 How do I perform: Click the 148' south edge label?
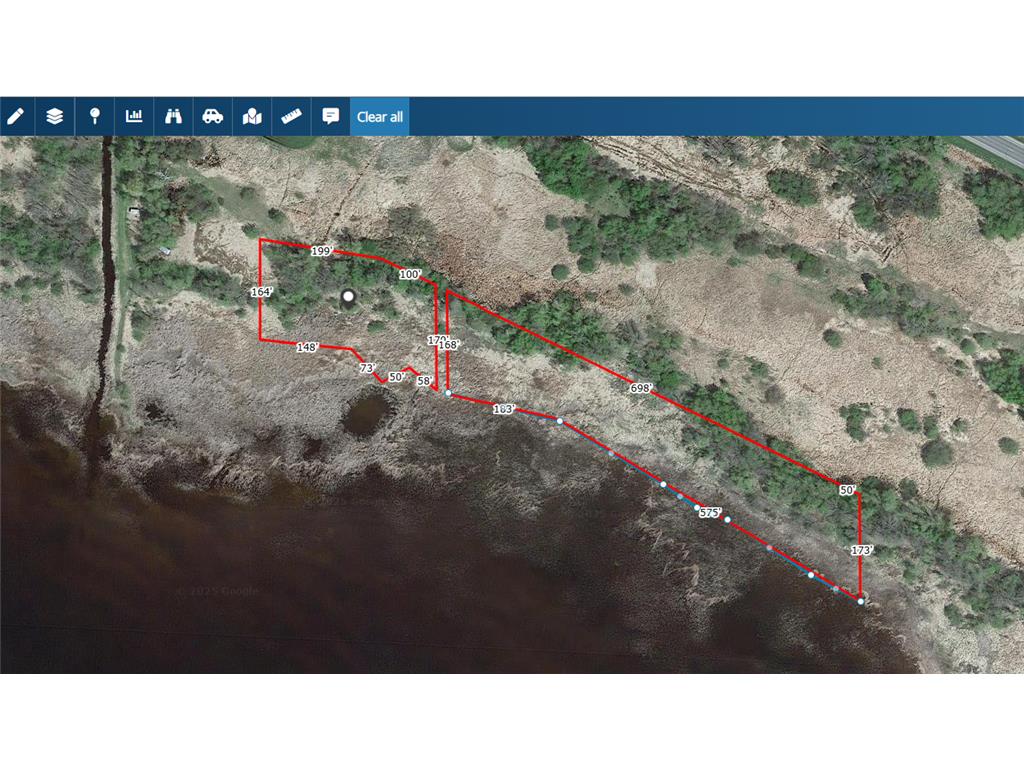[x=307, y=347]
